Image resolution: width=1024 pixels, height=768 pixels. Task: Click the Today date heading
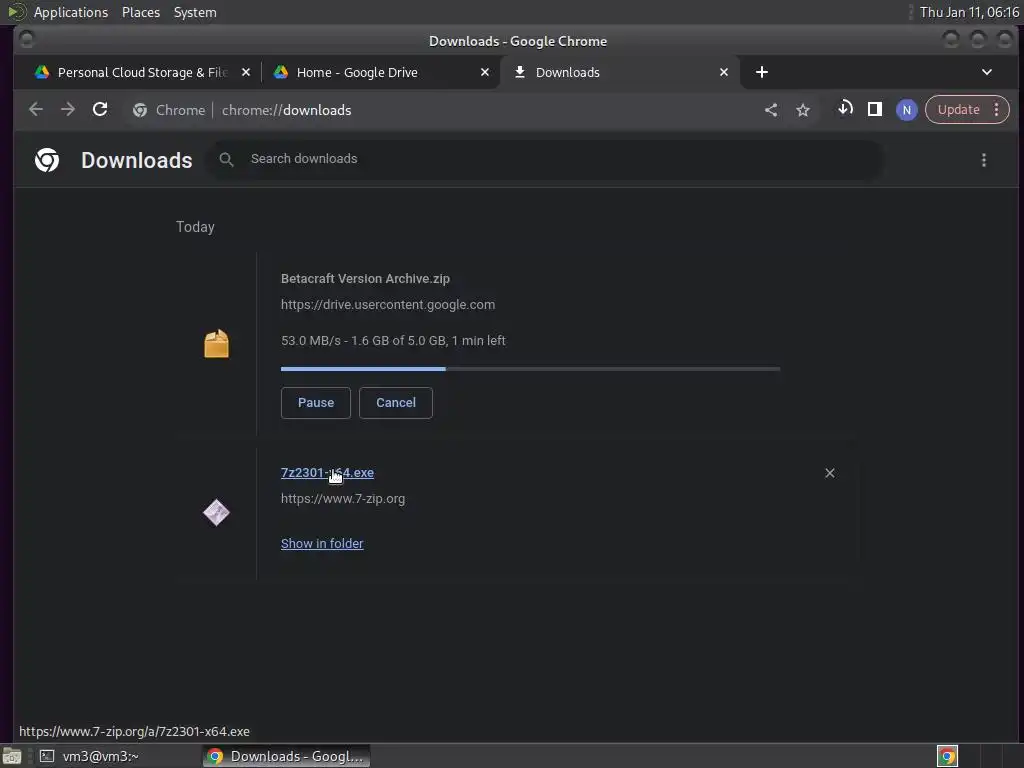(x=195, y=227)
